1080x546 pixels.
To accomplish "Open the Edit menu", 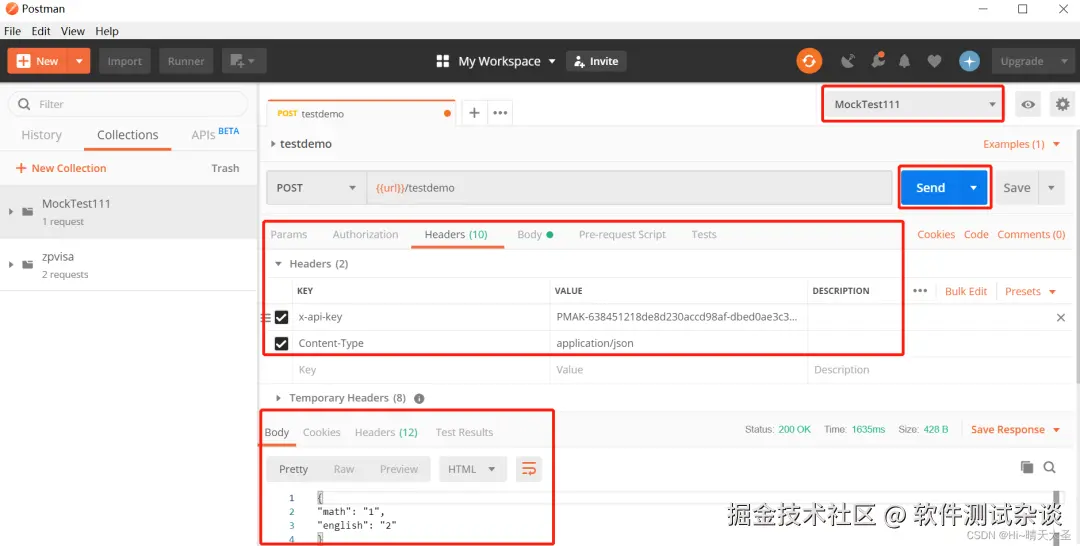I will pyautogui.click(x=41, y=31).
